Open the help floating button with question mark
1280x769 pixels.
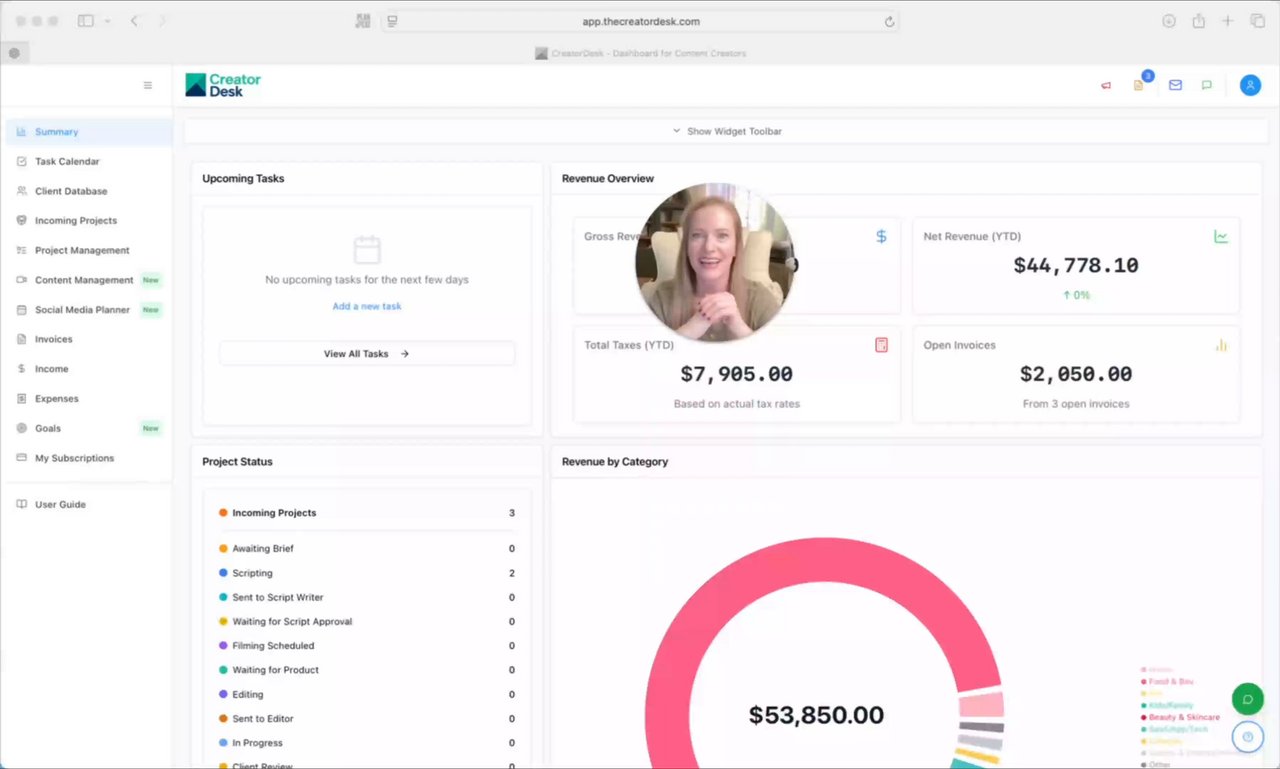coord(1247,738)
